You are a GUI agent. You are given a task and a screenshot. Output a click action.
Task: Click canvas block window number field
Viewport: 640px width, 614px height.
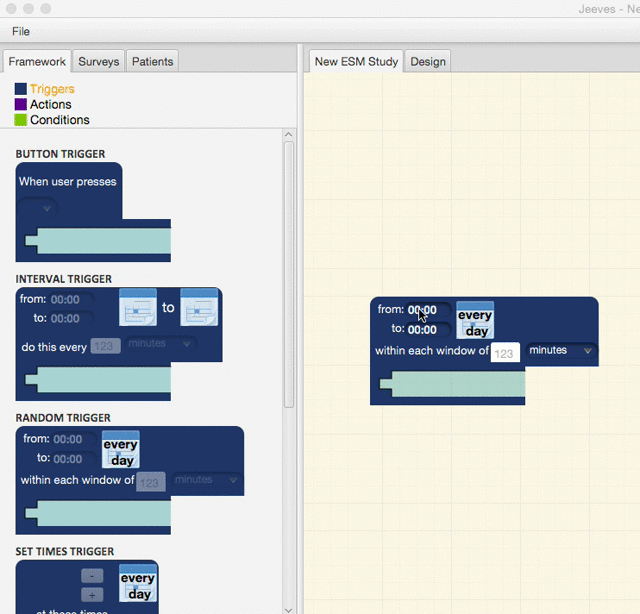pos(505,353)
